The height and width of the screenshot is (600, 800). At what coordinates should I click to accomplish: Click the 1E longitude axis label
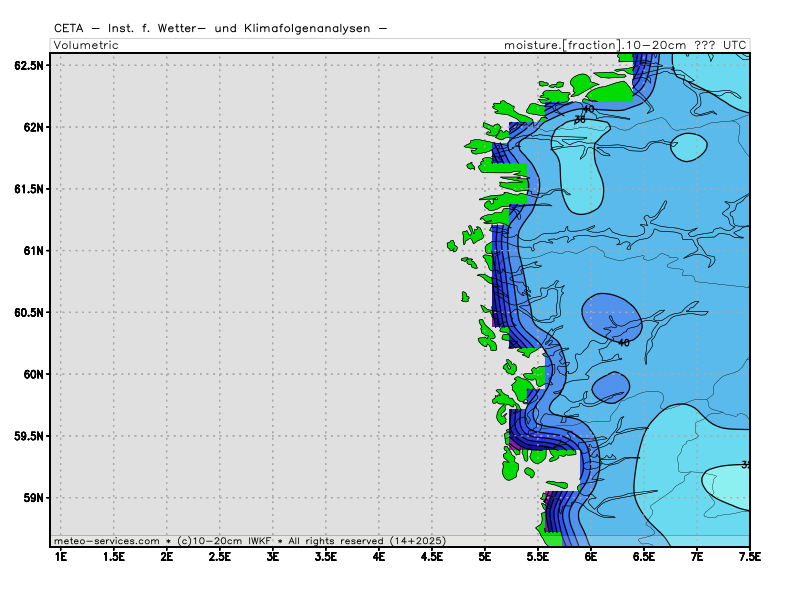click(x=60, y=556)
